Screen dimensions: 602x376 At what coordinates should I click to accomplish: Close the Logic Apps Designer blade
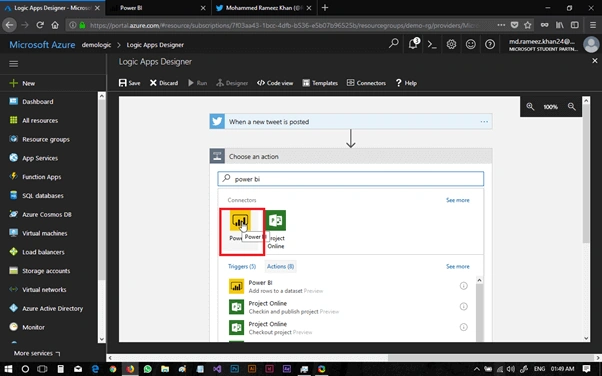595,61
